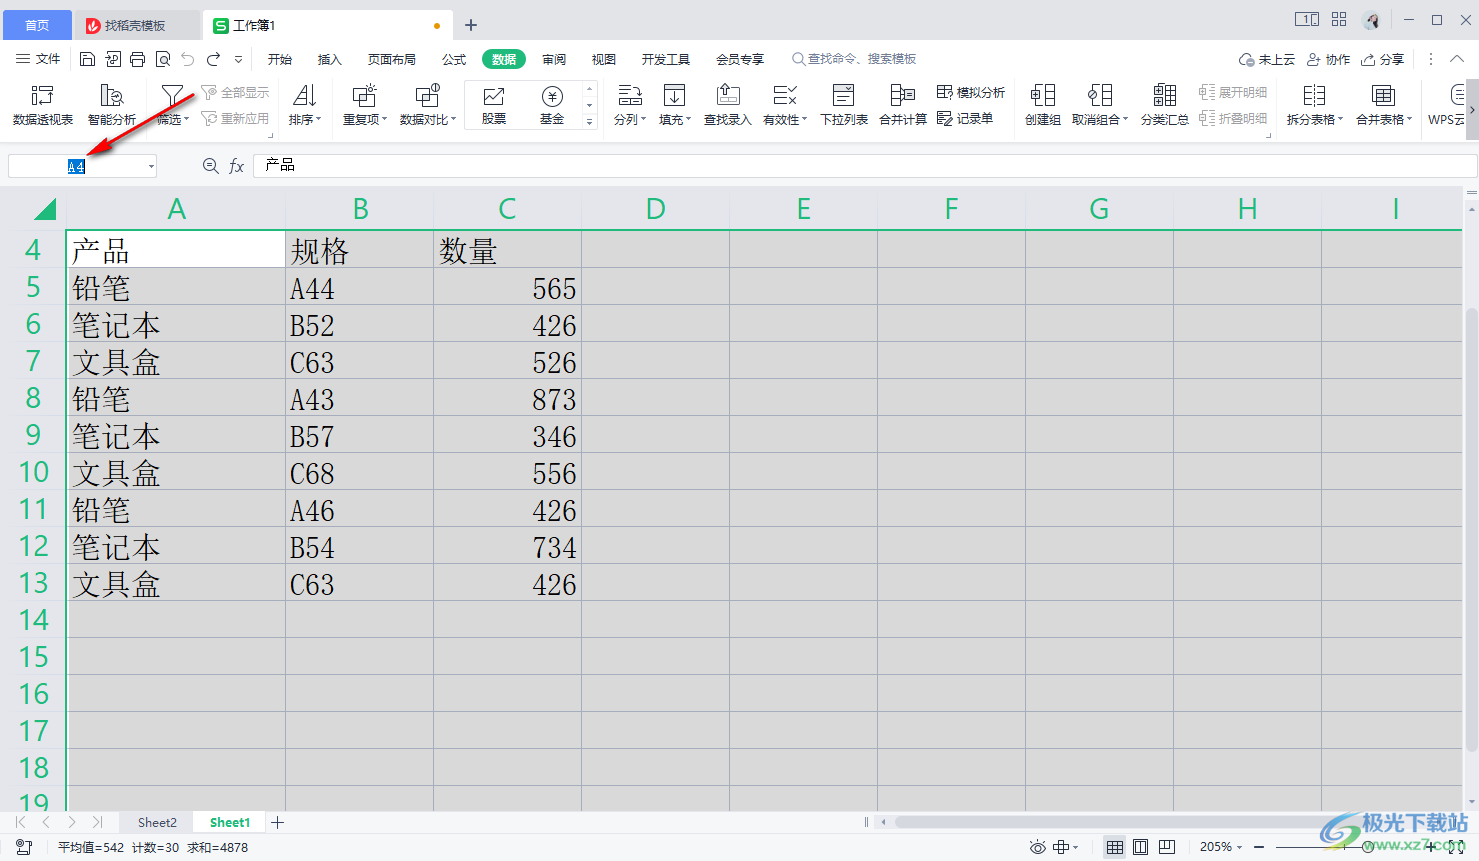Click the zoom magnifier next to fx
Image resolution: width=1479 pixels, height=861 pixels.
[x=210, y=166]
